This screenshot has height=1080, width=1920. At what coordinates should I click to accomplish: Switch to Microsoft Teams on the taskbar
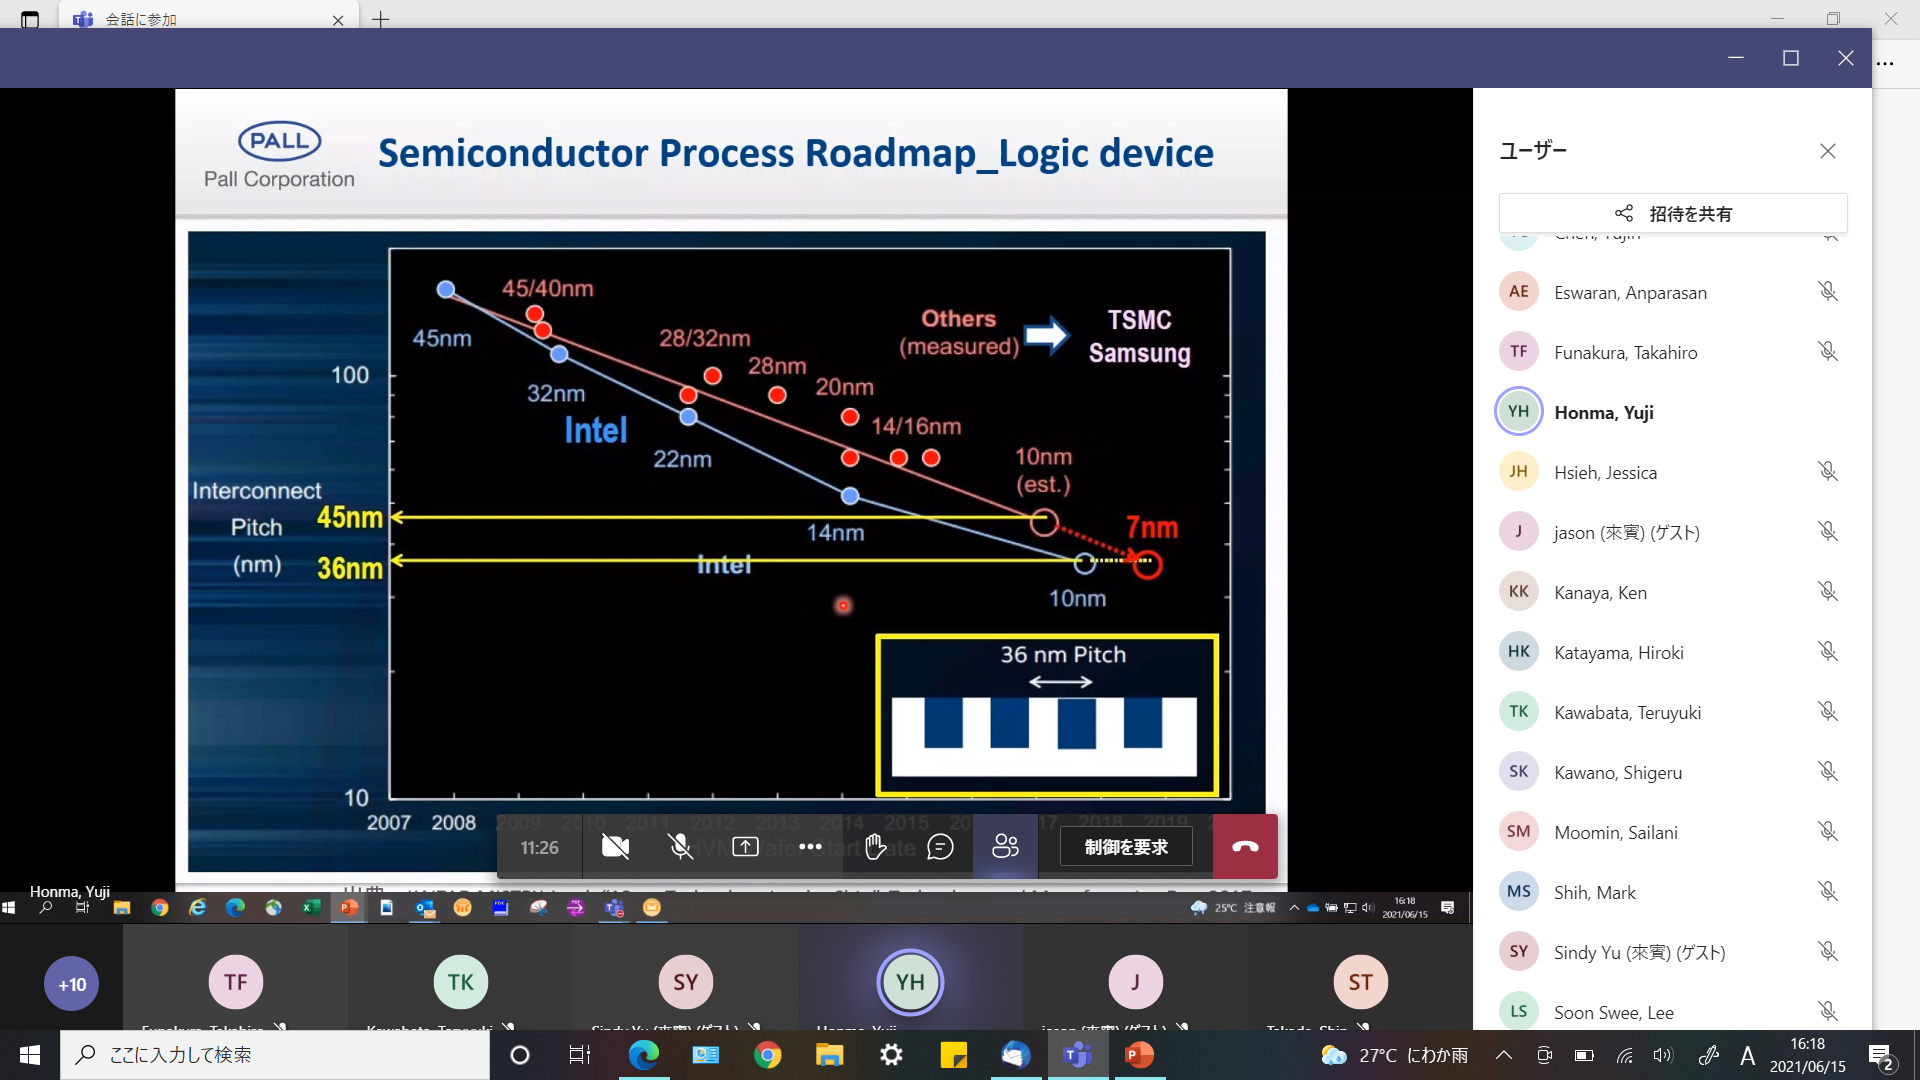[x=1077, y=1055]
